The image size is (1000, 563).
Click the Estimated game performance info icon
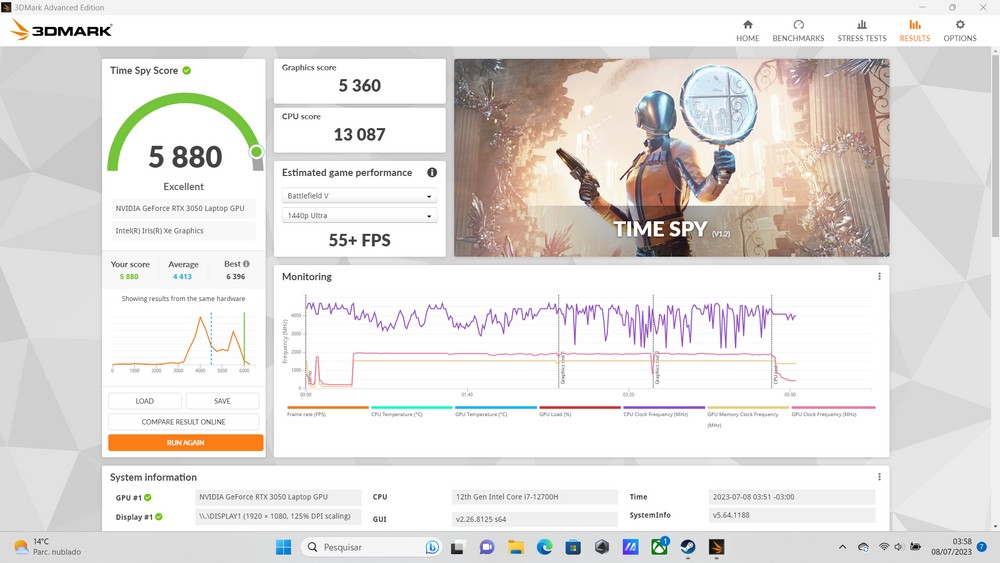tap(432, 173)
